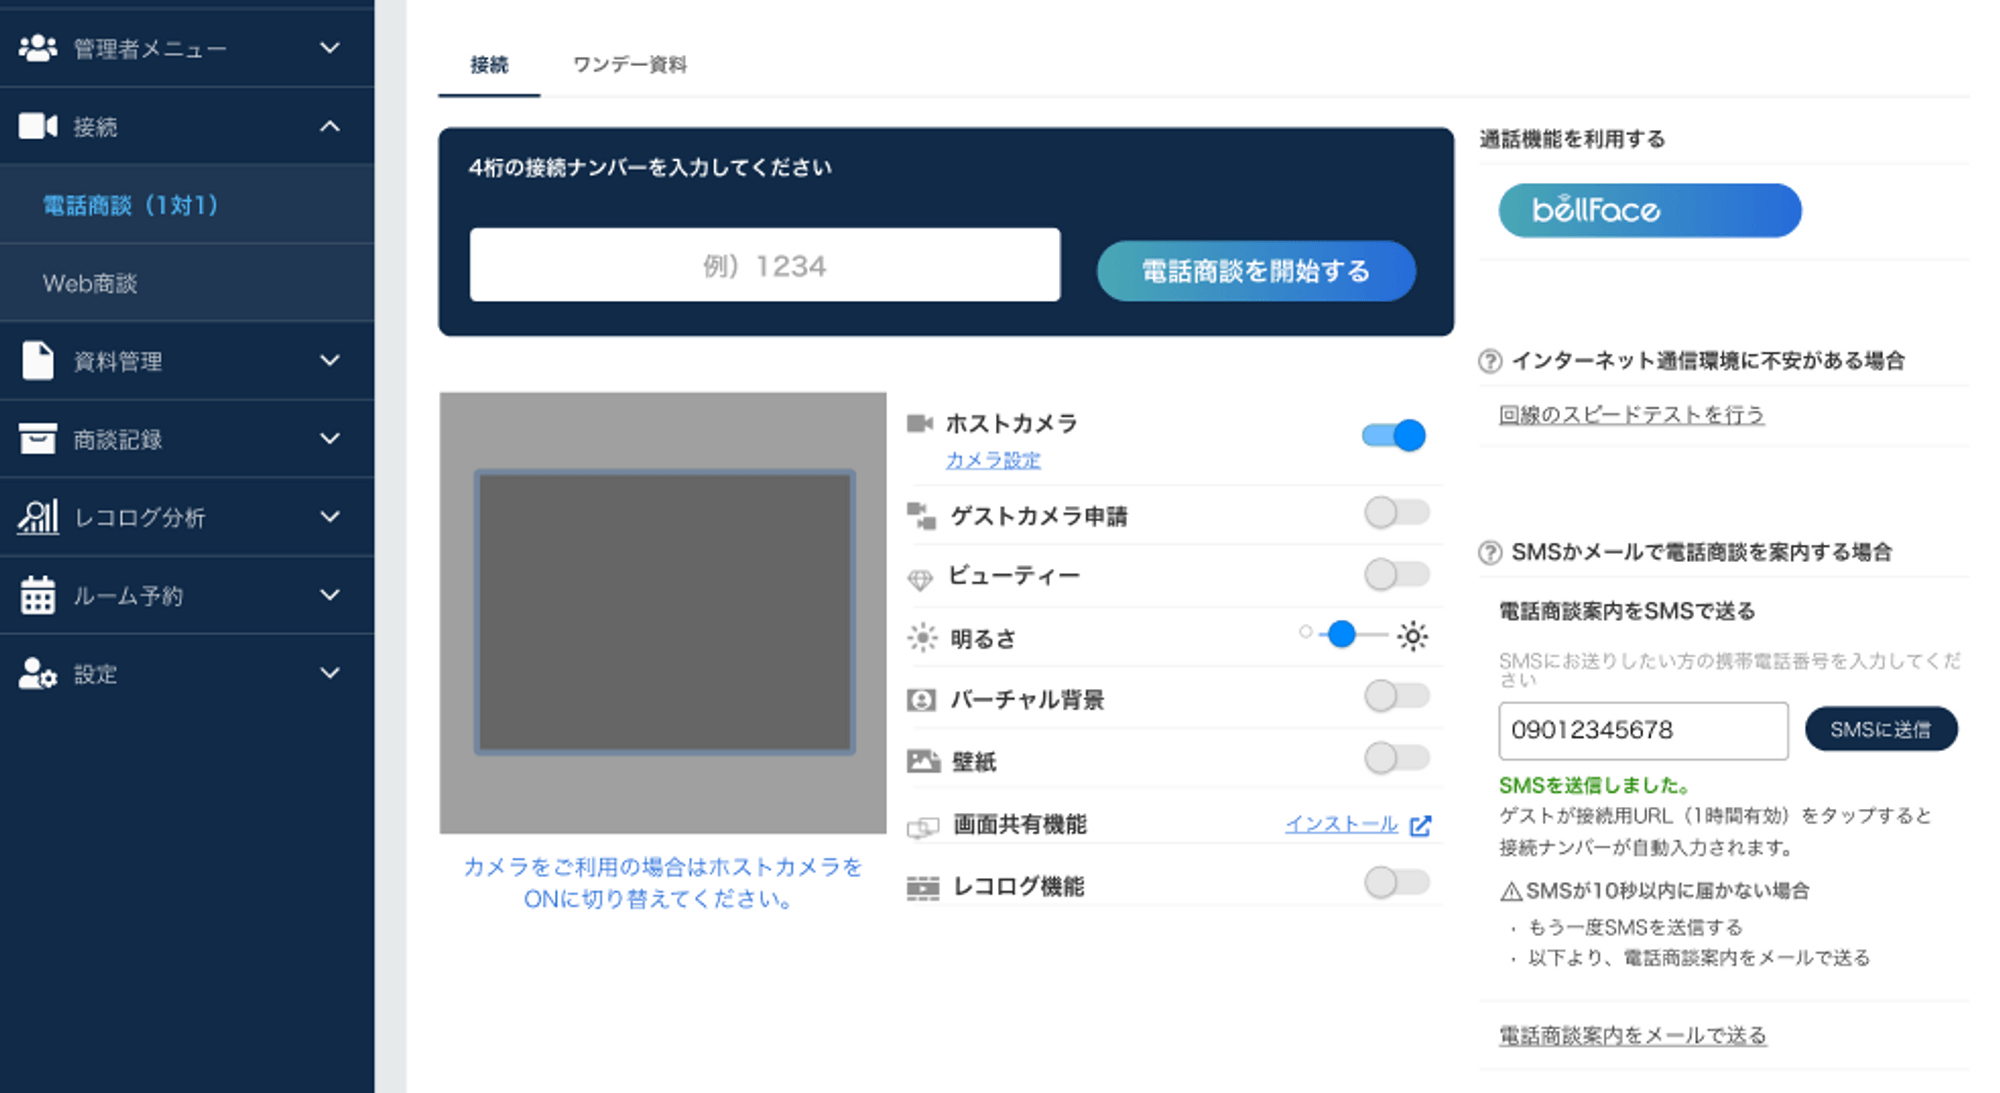Enable the ビューティー toggle
2000x1093 pixels.
(1396, 575)
